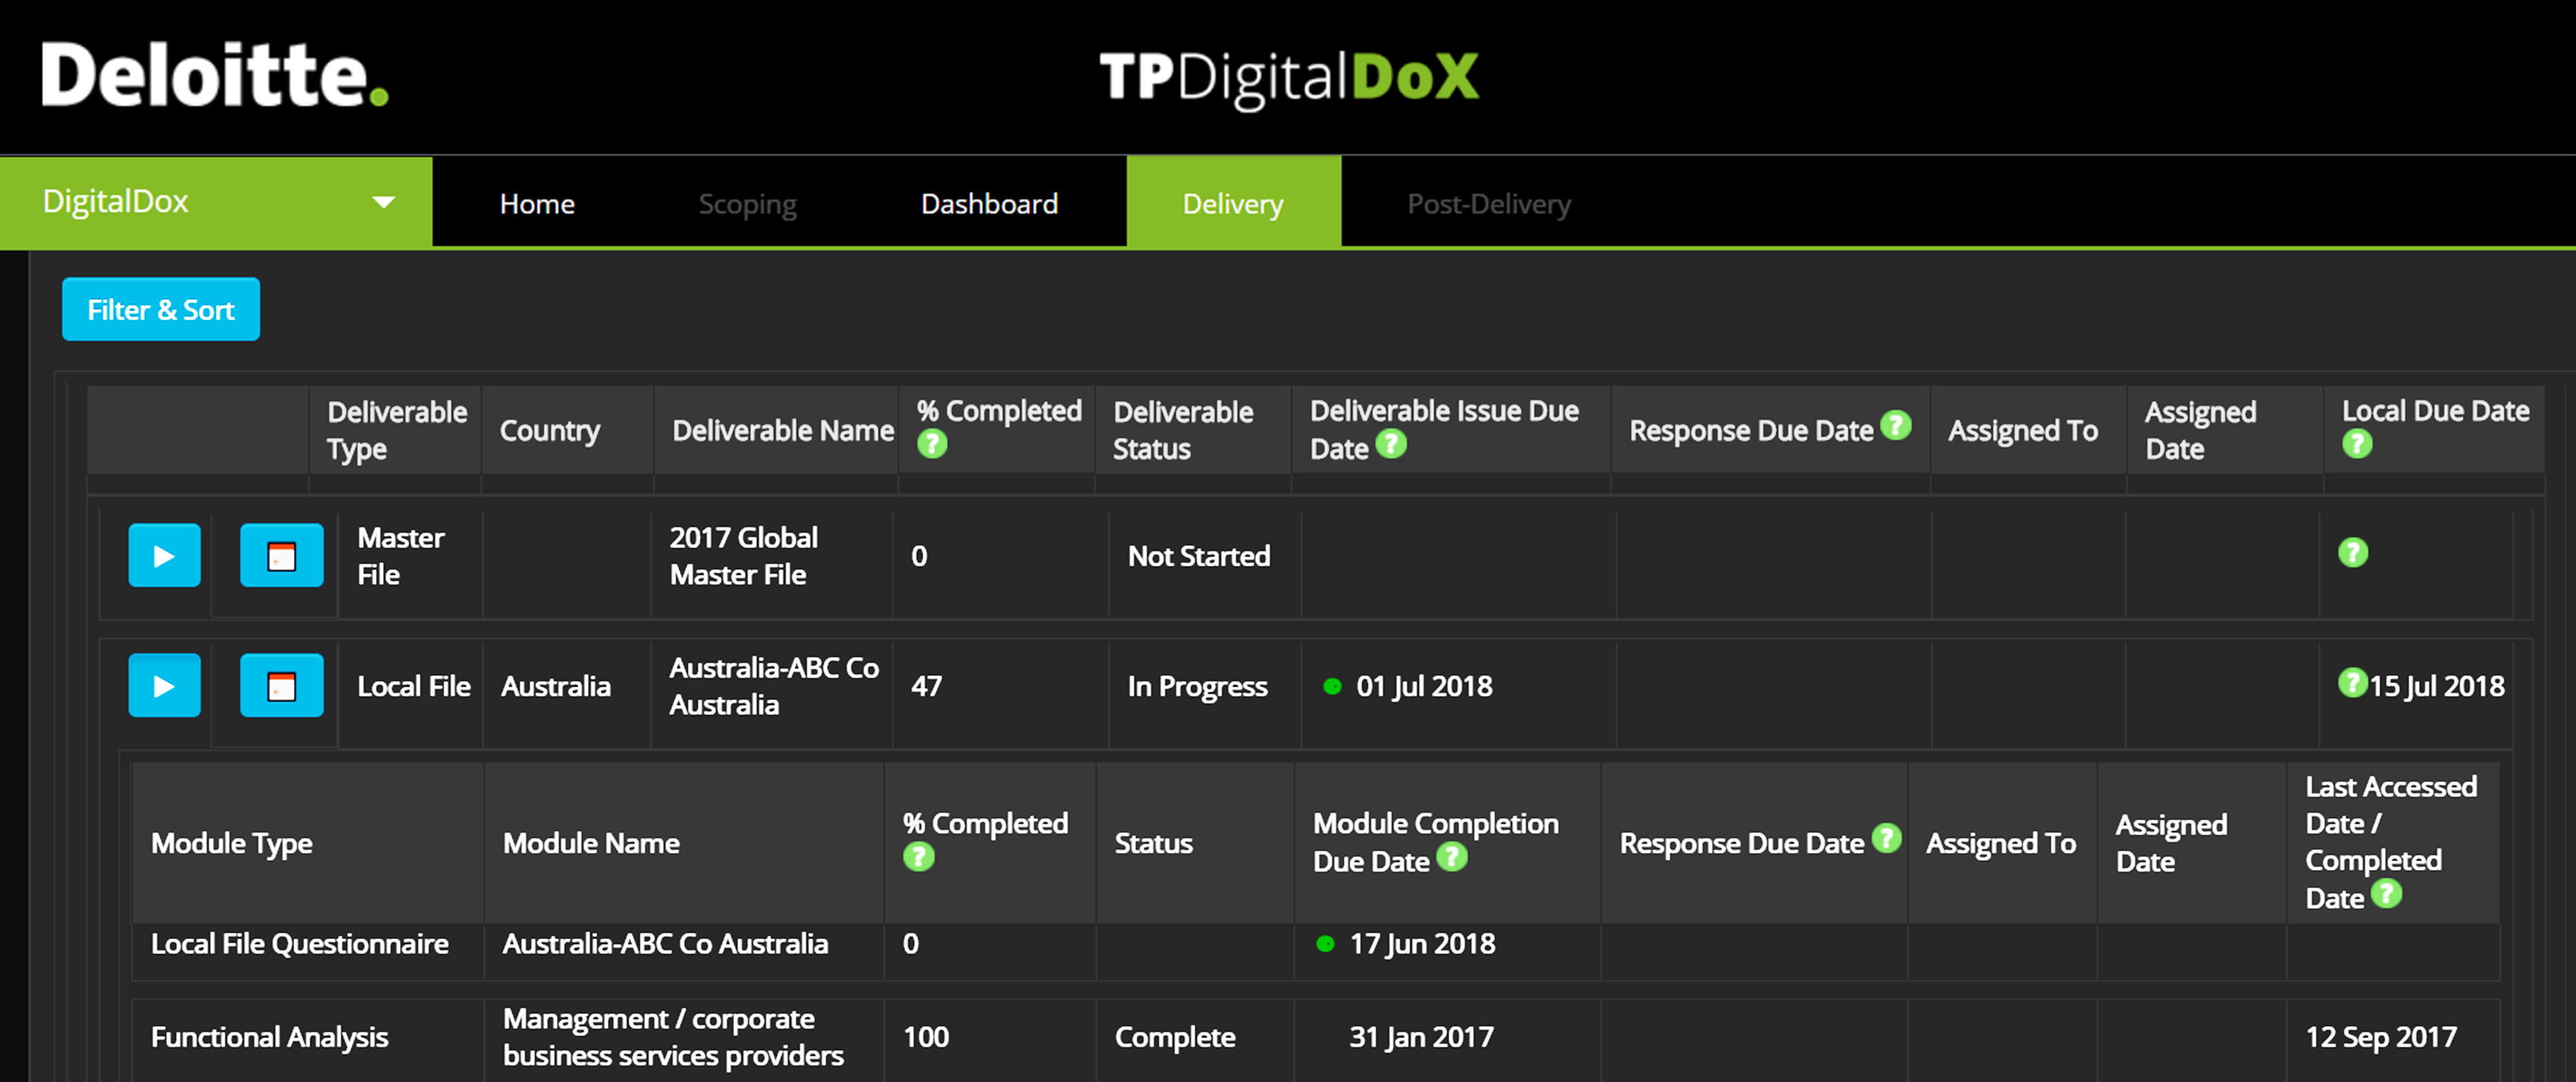The image size is (2576, 1082).
Task: Open the DigitalDox dropdown menu
Action: 216,202
